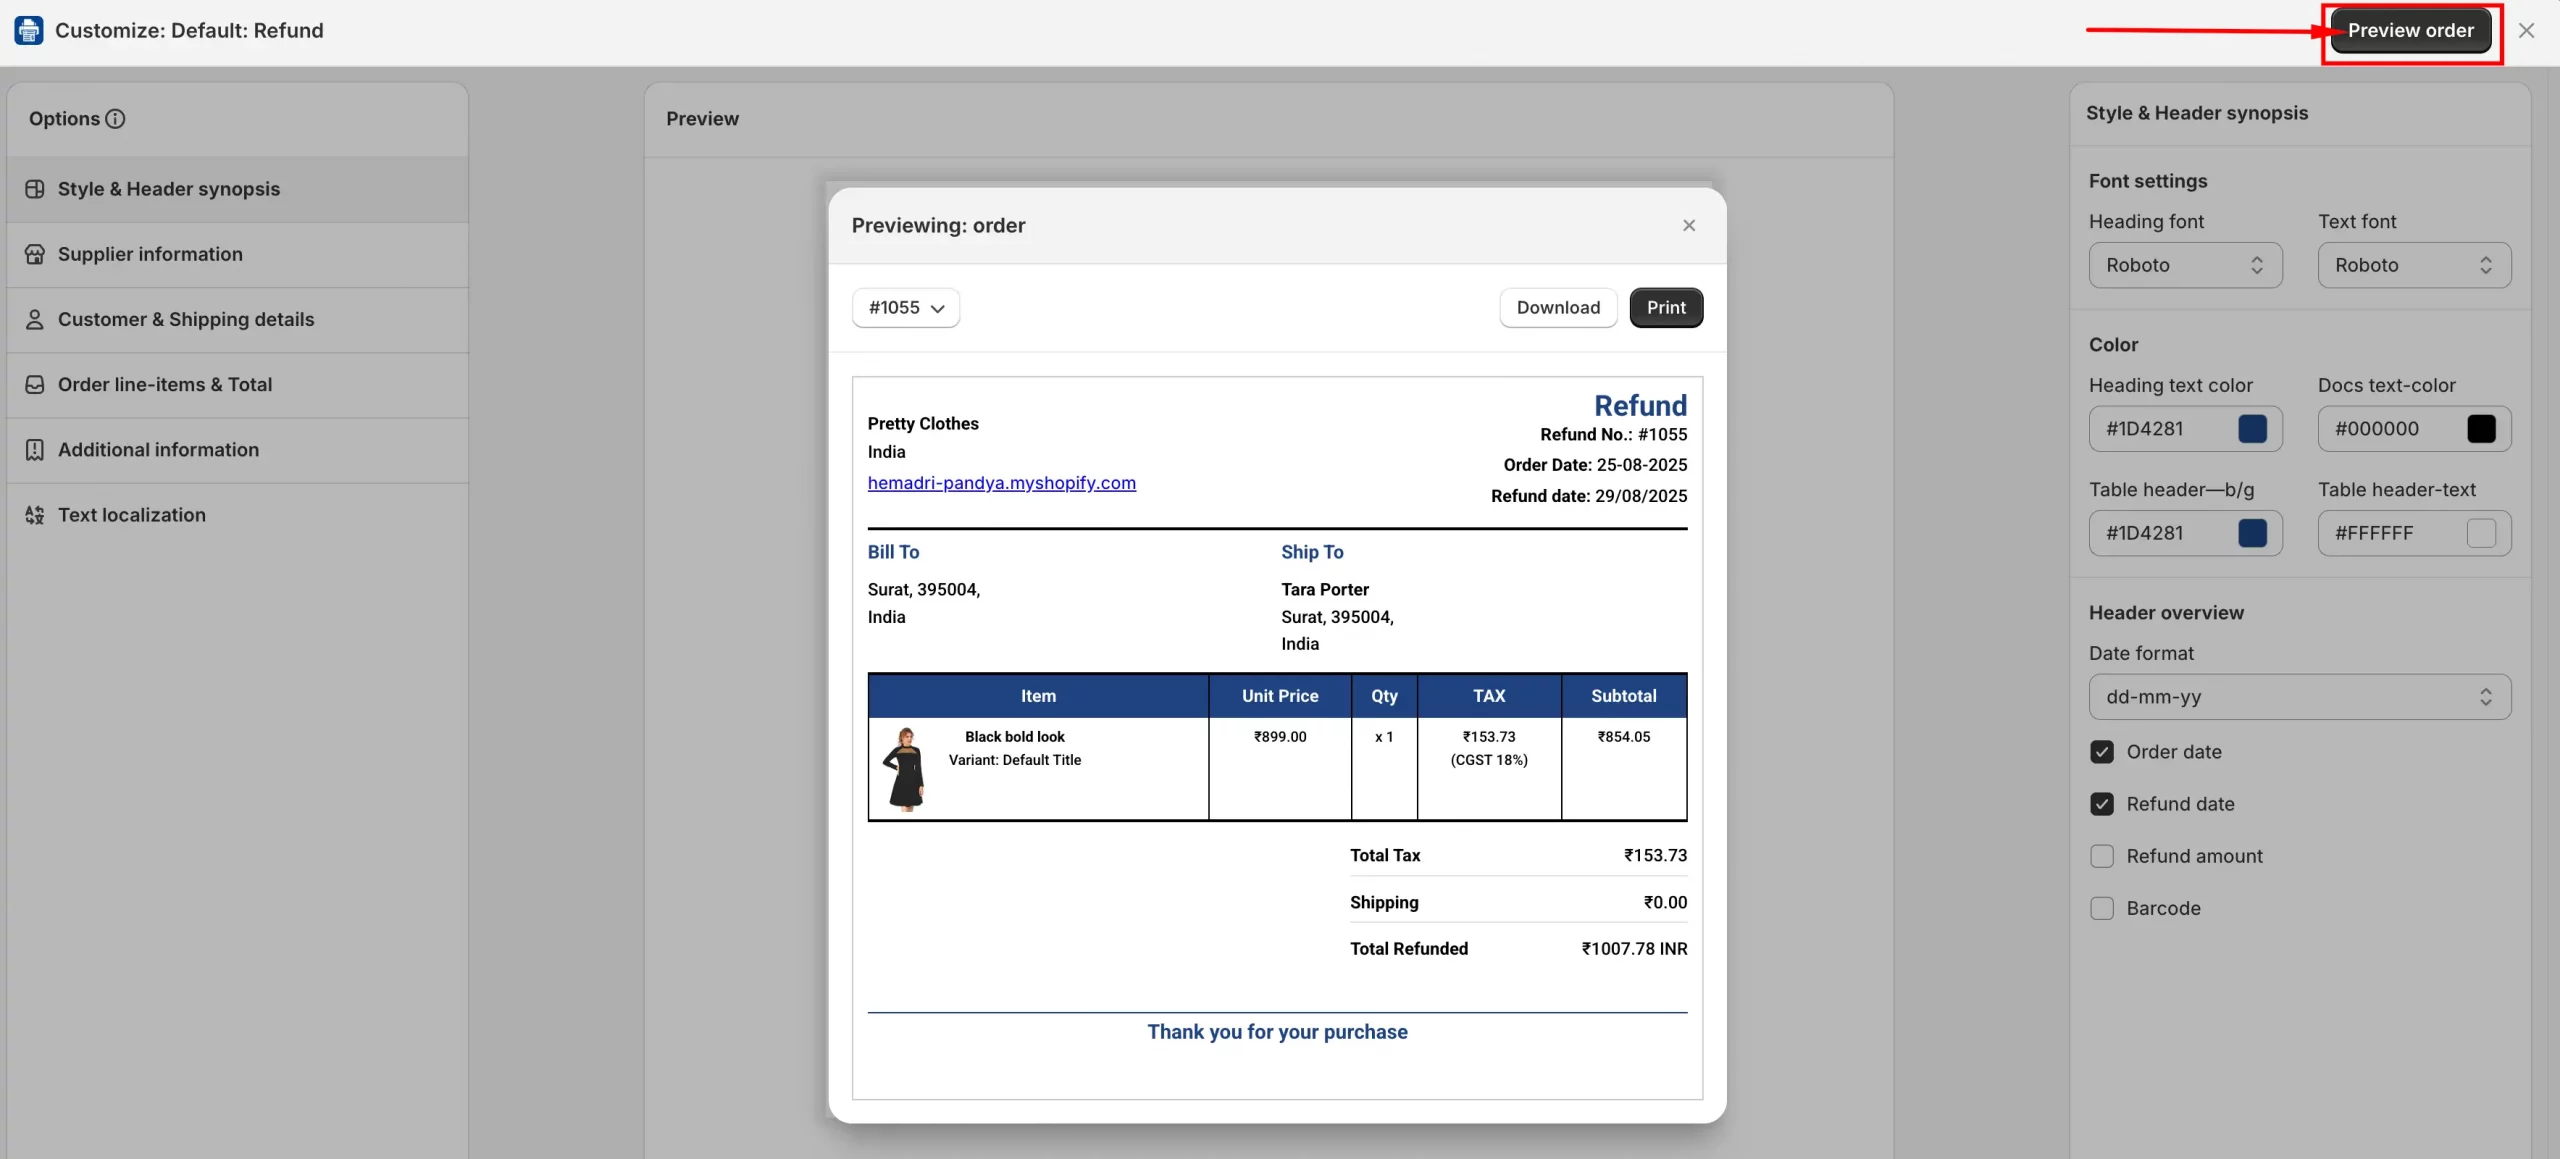The width and height of the screenshot is (2560, 1159).
Task: Open the Heading font Roboto dropdown
Action: pos(2185,265)
